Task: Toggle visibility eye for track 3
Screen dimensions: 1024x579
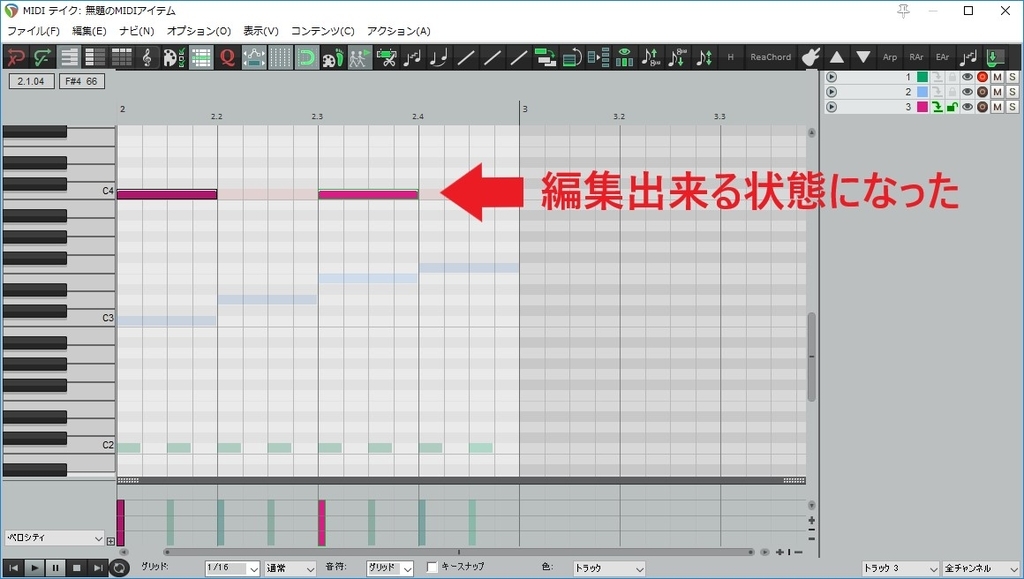Action: [x=967, y=107]
